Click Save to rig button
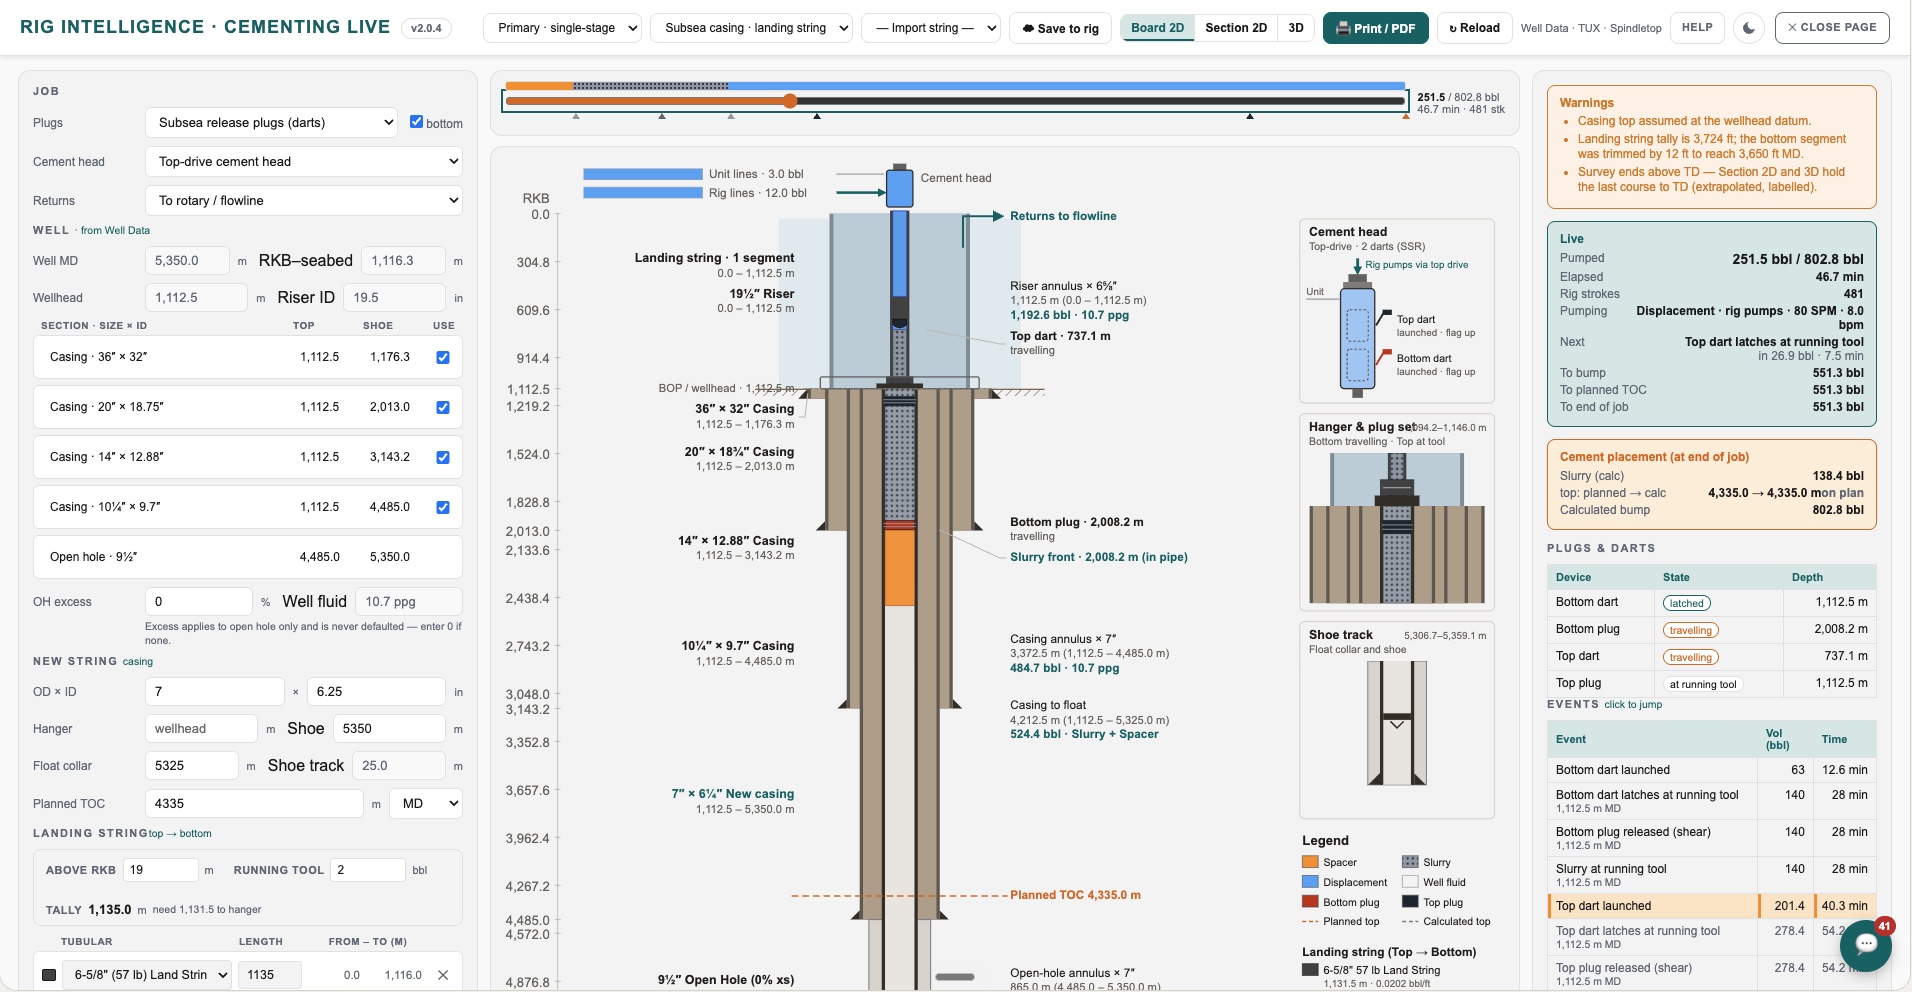The image size is (1912, 992). (1060, 28)
